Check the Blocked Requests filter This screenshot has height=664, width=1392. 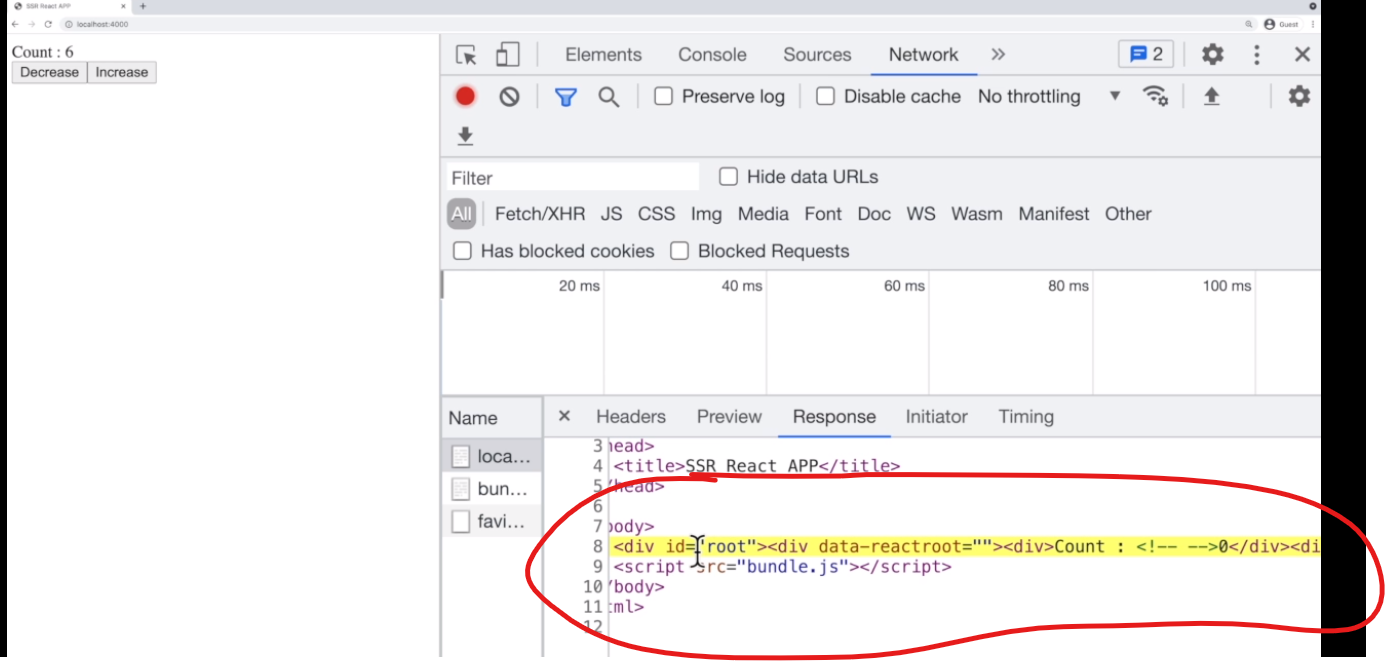pos(679,251)
